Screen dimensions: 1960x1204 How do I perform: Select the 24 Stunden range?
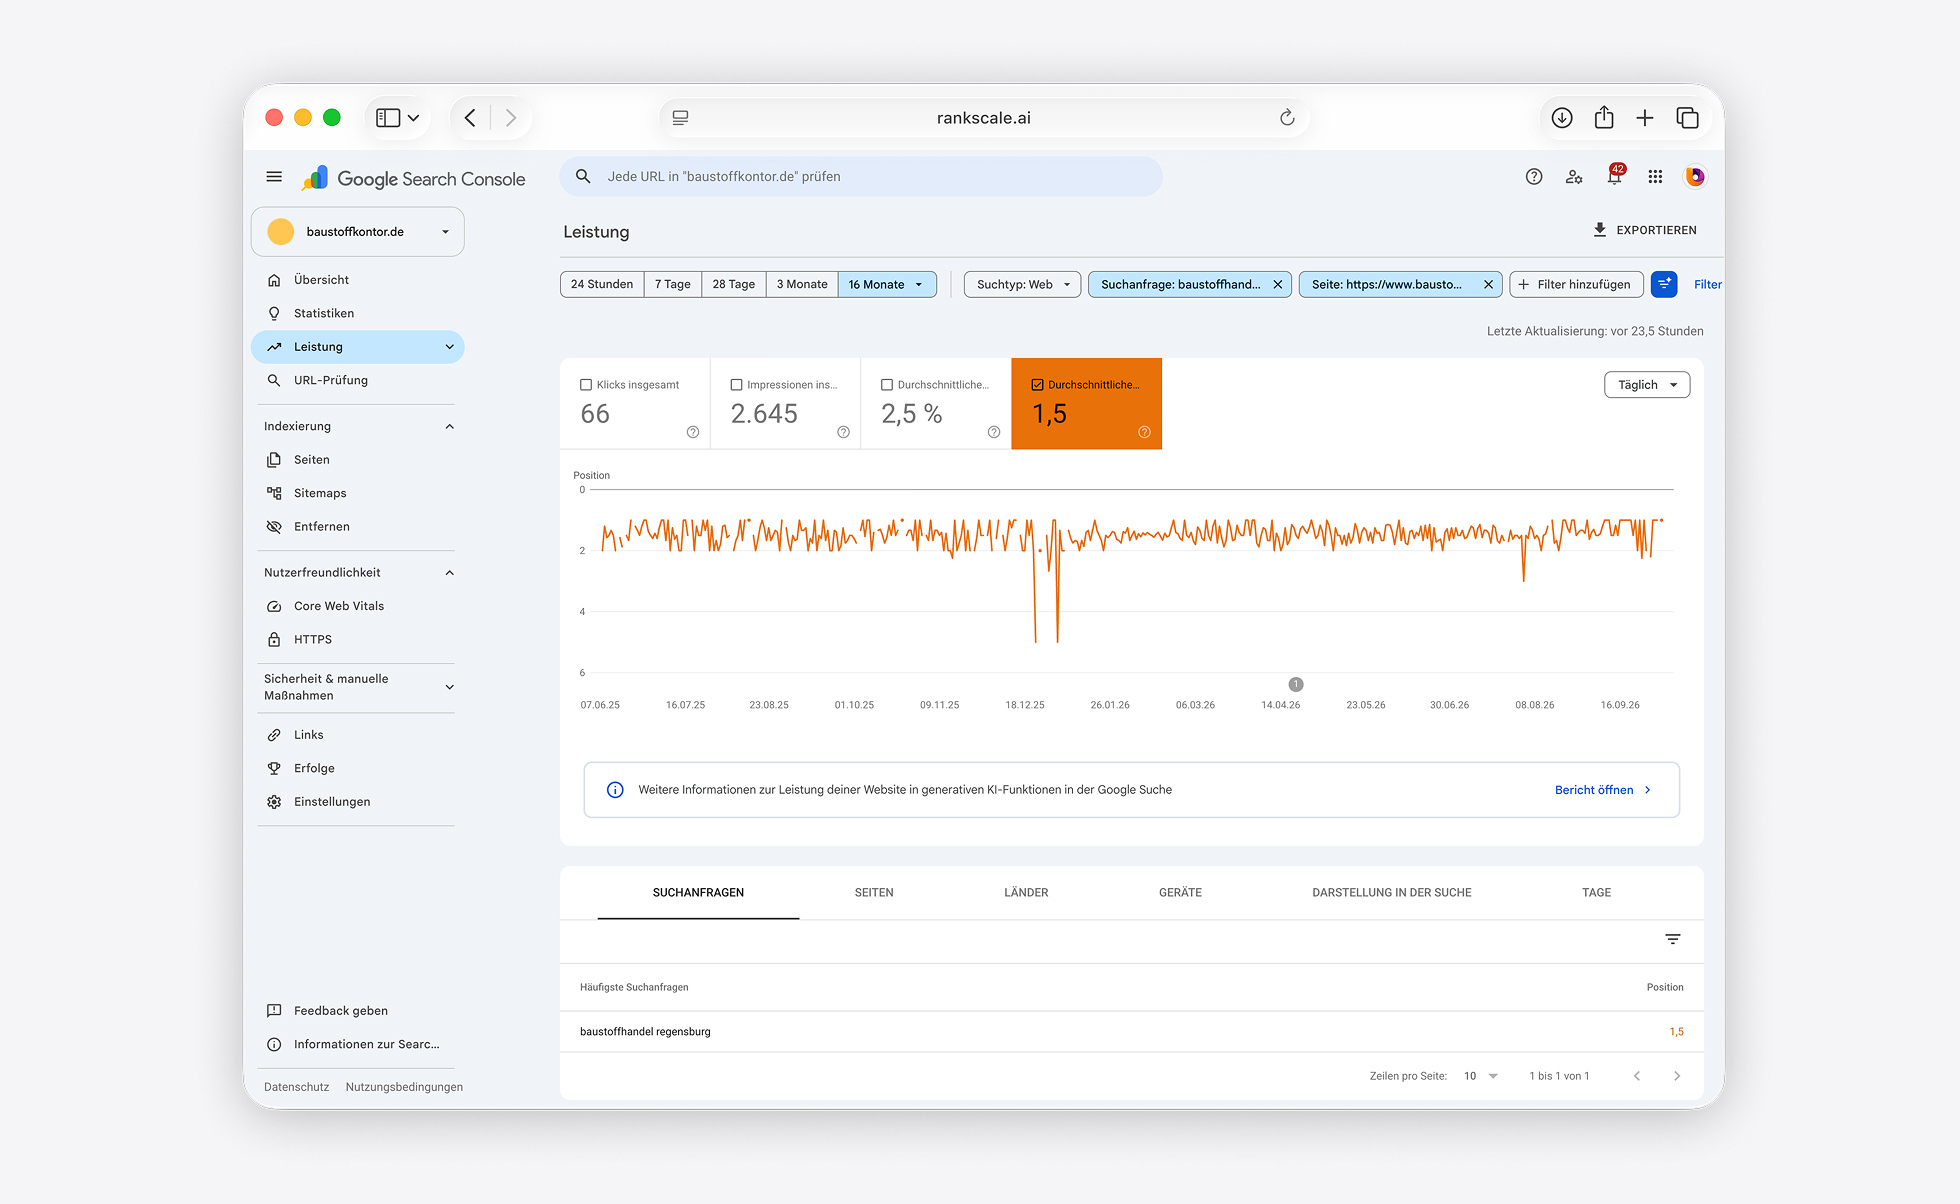tap(602, 285)
